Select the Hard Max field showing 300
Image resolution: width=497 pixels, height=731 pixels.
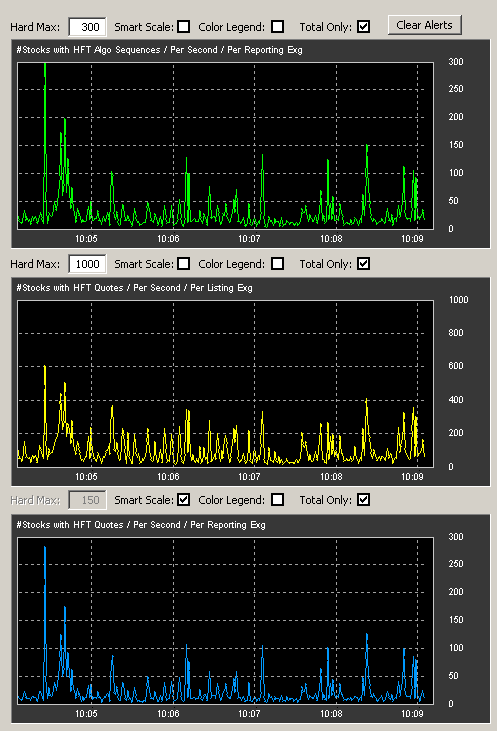(87, 27)
